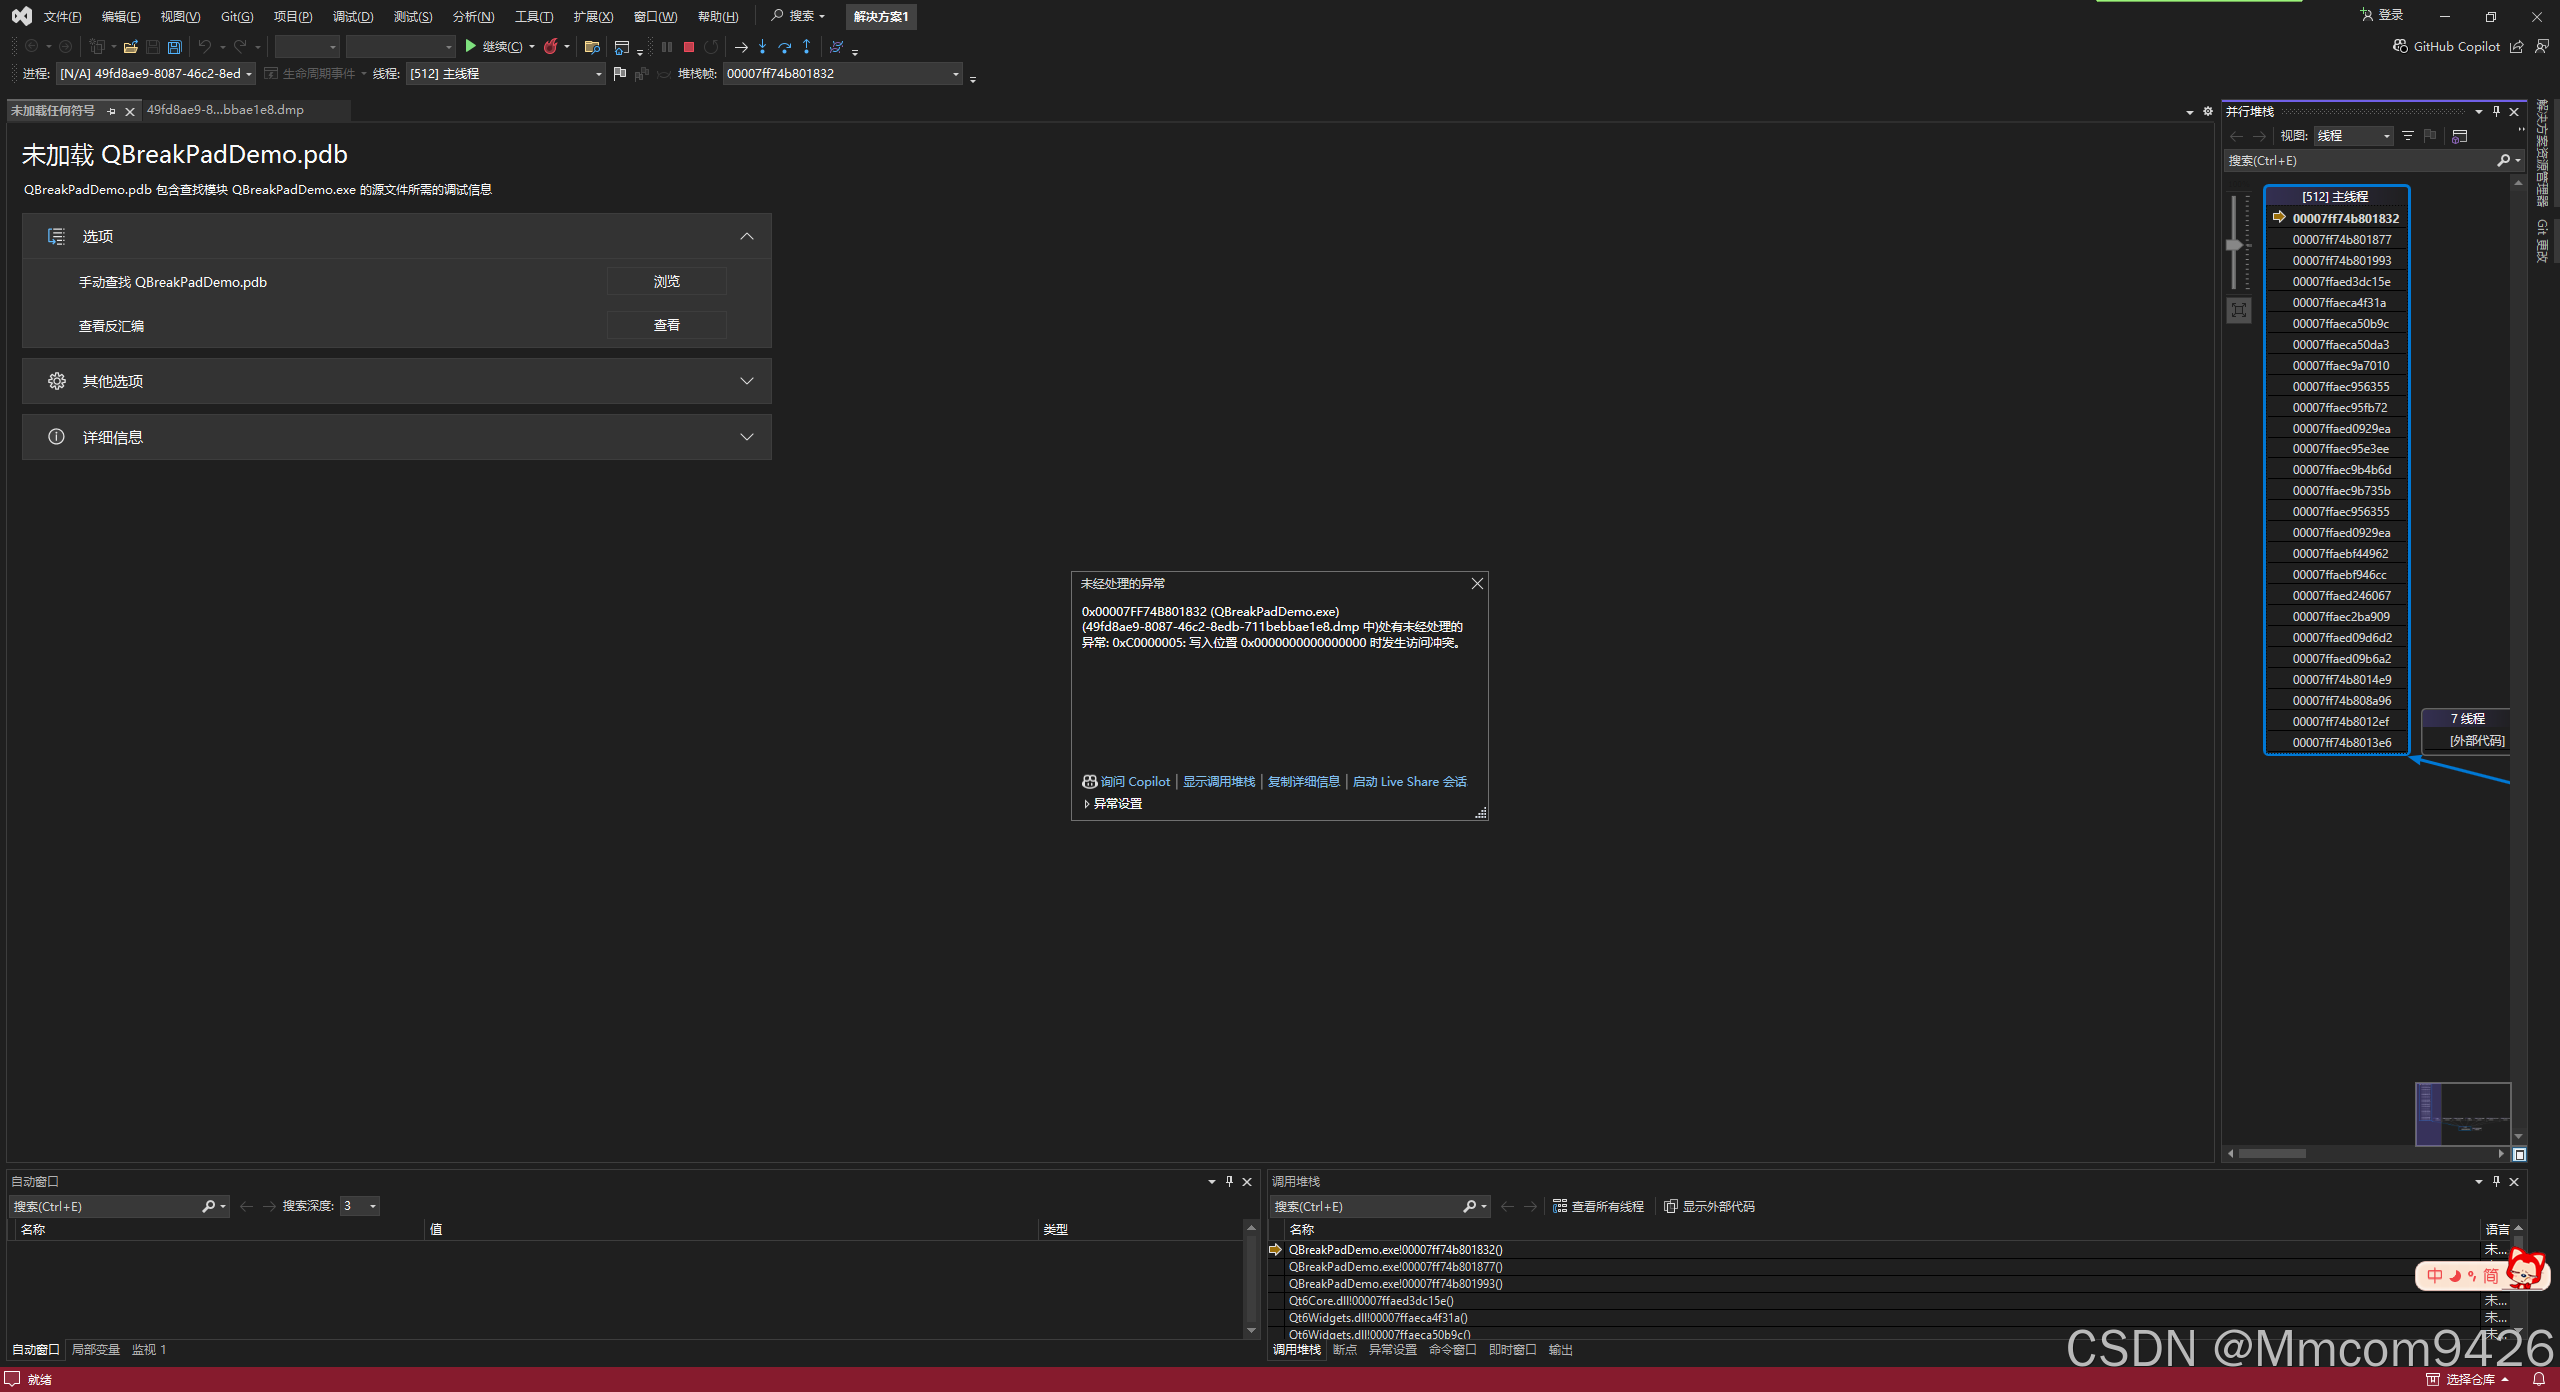Click the green Continue debugging play icon
Screen dimensions: 2560x1392
tap(470, 46)
